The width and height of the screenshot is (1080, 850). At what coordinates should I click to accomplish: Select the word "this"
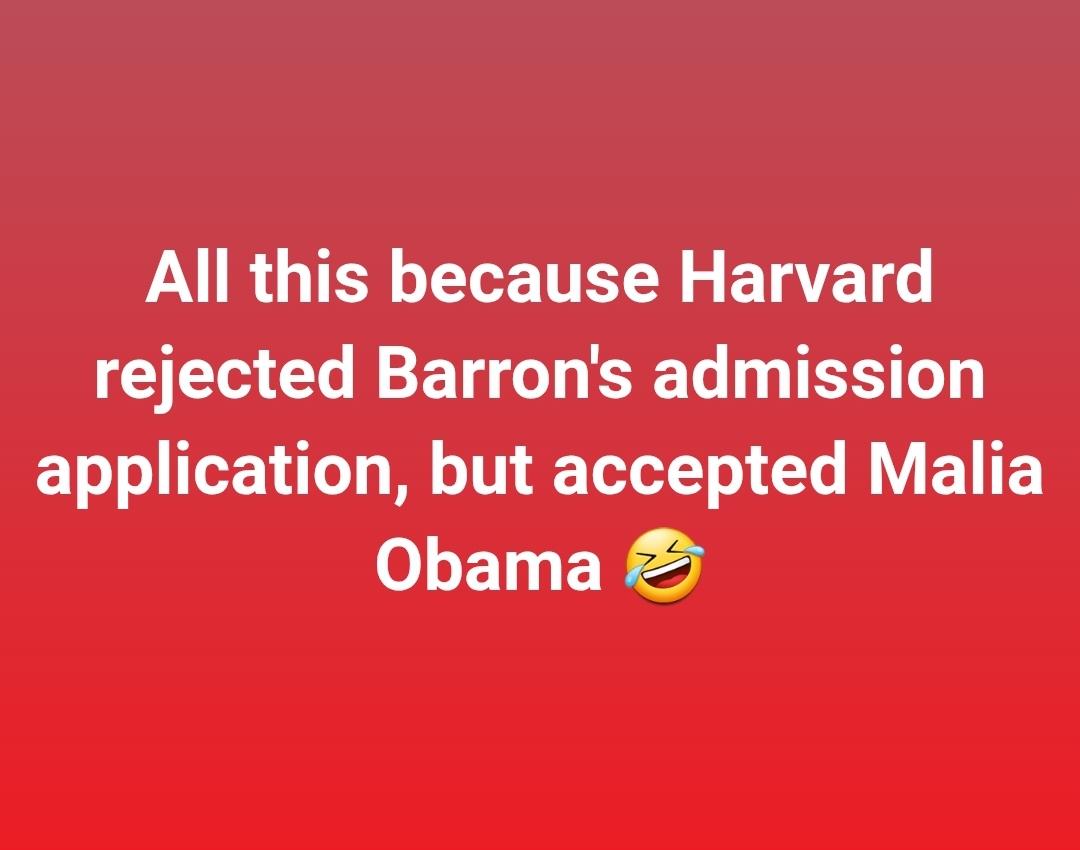309,278
